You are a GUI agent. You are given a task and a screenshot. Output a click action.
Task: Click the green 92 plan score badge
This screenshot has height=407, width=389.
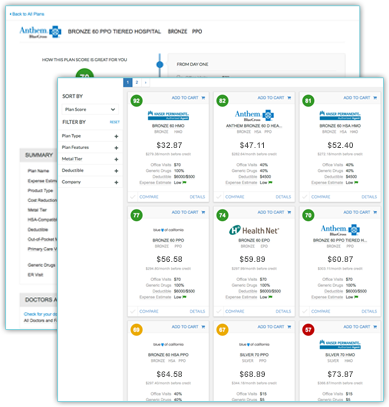pyautogui.click(x=137, y=101)
